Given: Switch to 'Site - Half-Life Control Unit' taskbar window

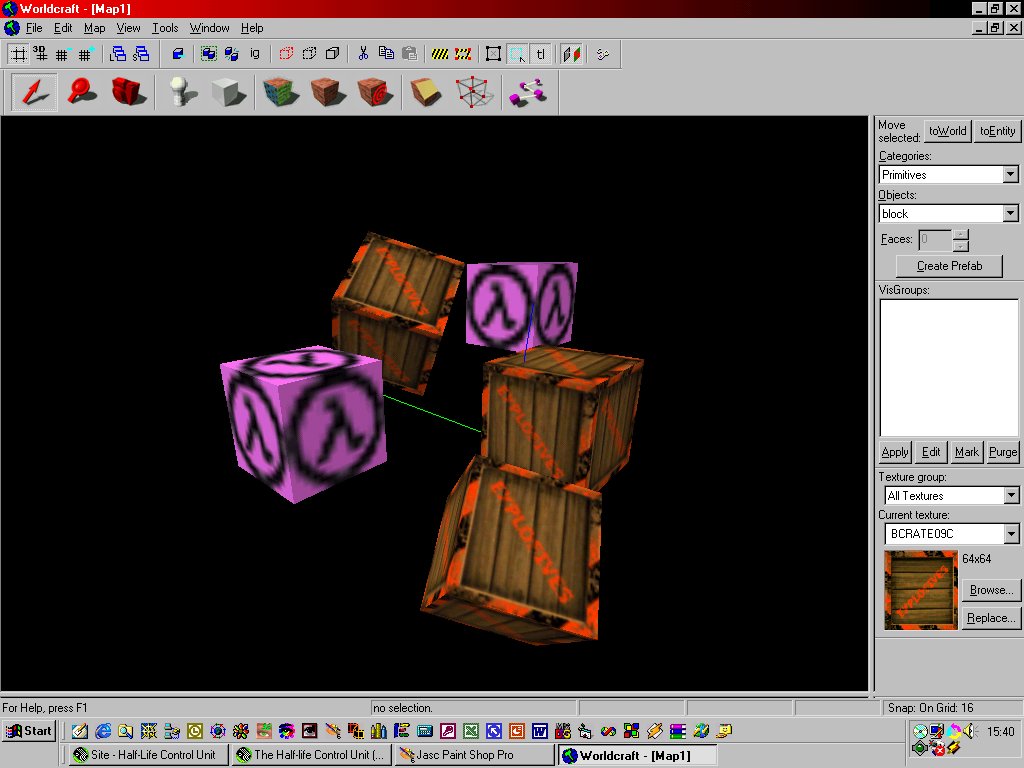Looking at the screenshot, I should [x=150, y=755].
